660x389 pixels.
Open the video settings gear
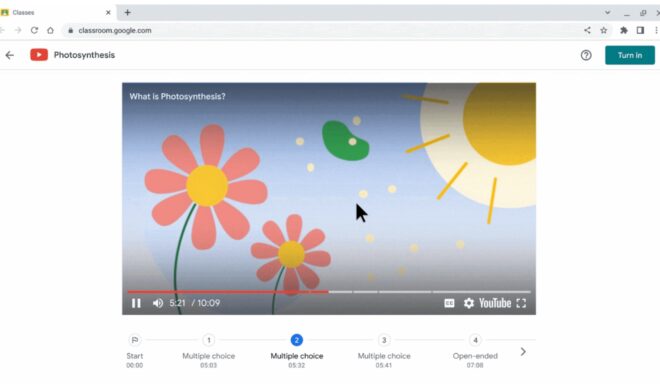point(468,303)
